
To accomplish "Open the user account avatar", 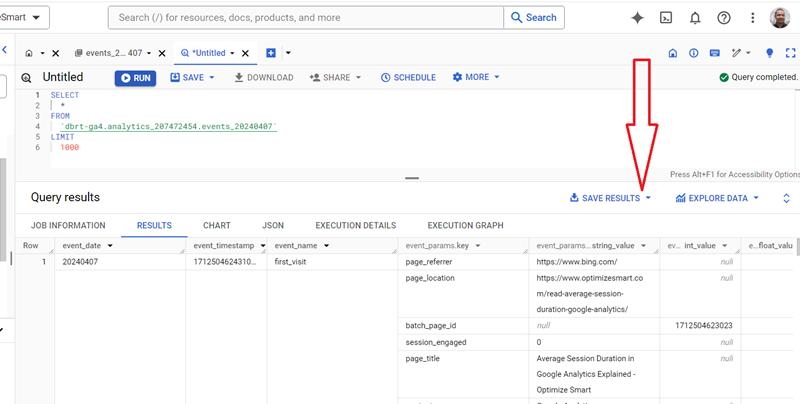I will 780,18.
